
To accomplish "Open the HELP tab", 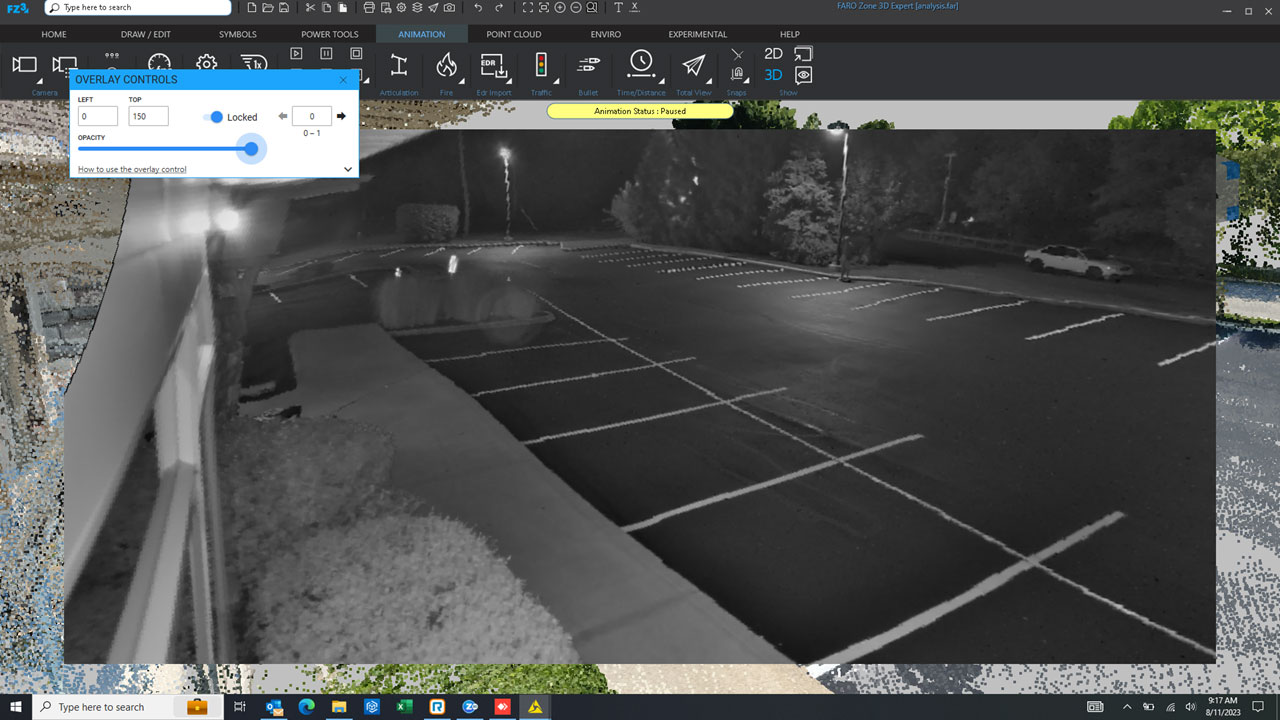I will (x=790, y=34).
